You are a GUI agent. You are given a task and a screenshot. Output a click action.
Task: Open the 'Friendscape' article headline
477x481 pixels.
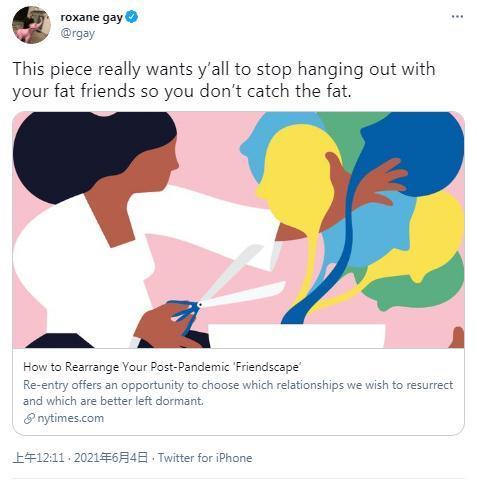click(162, 367)
